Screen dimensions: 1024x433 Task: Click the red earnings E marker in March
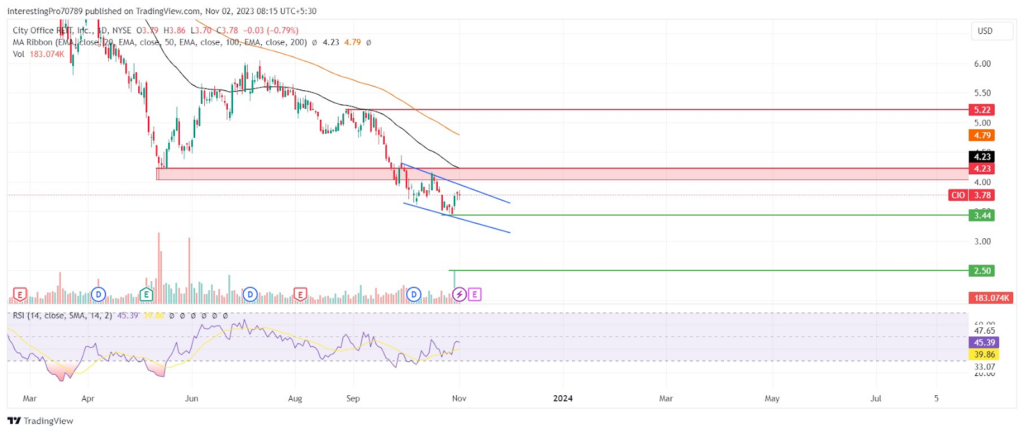(x=21, y=295)
